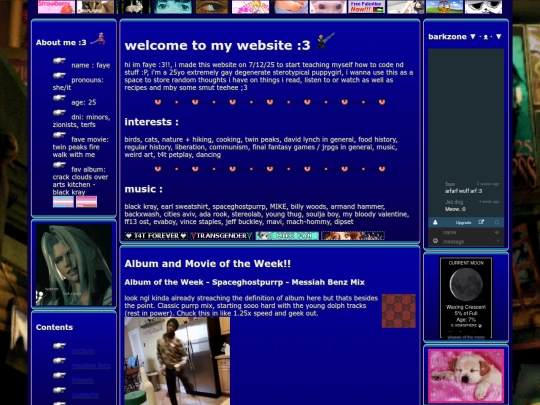The width and height of the screenshot is (540, 405).
Task: Click the green hill sky banner
Action: [x=445, y=7]
